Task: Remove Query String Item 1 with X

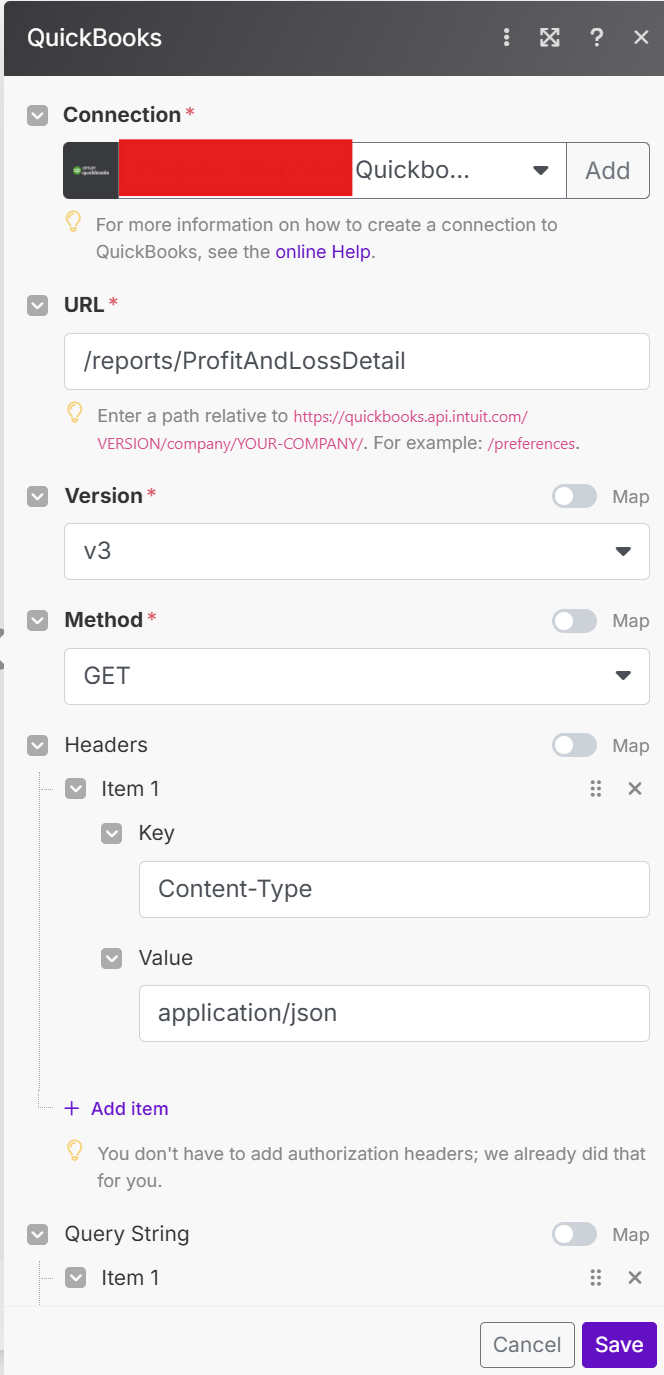Action: click(x=634, y=1278)
